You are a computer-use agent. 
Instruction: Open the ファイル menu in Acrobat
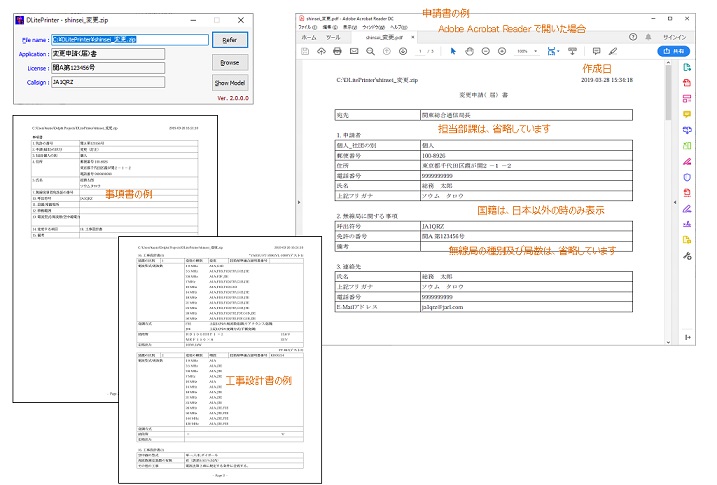coord(308,27)
